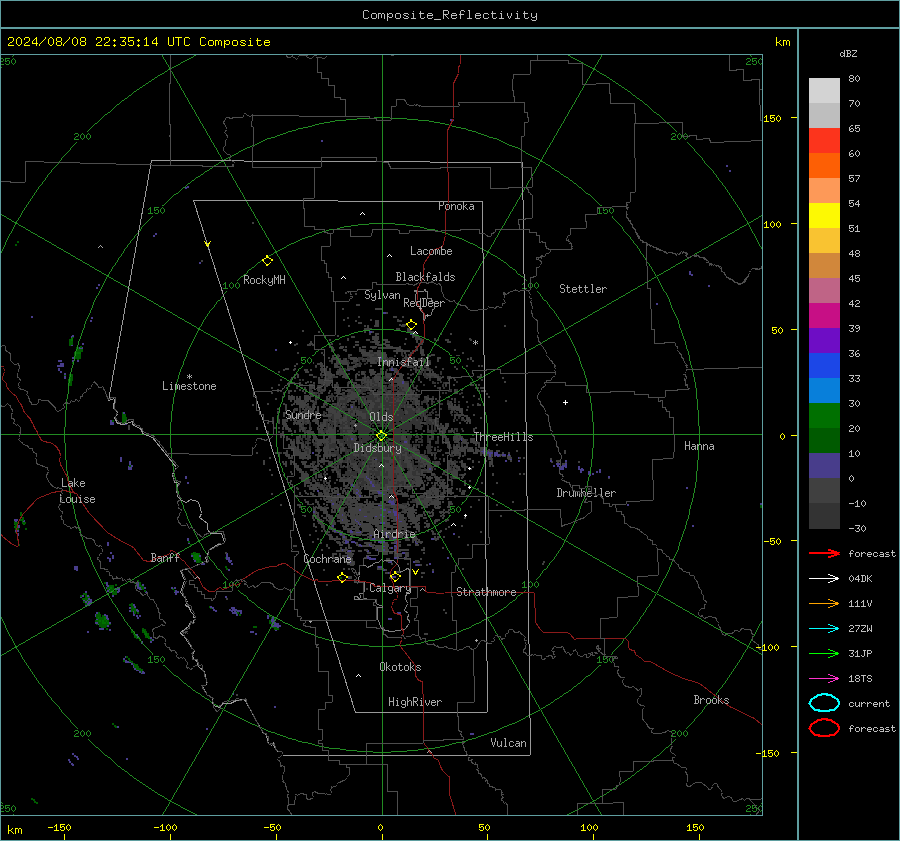
Task: Select the RedDeer map label
Action: (424, 303)
